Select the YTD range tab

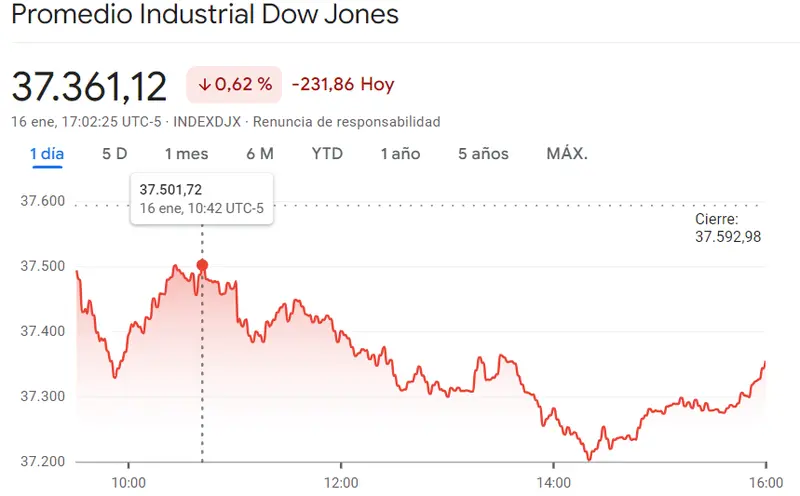[327, 154]
